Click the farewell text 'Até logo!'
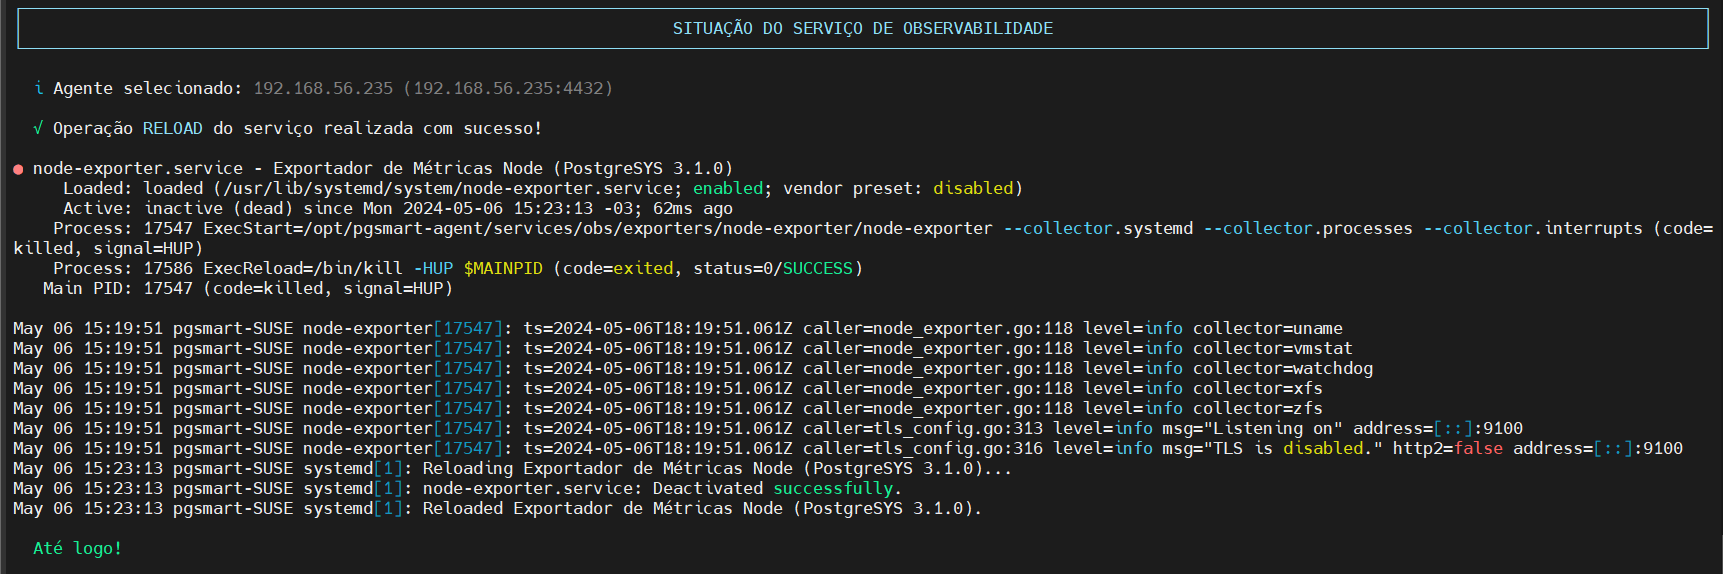The width and height of the screenshot is (1723, 574). tap(78, 548)
